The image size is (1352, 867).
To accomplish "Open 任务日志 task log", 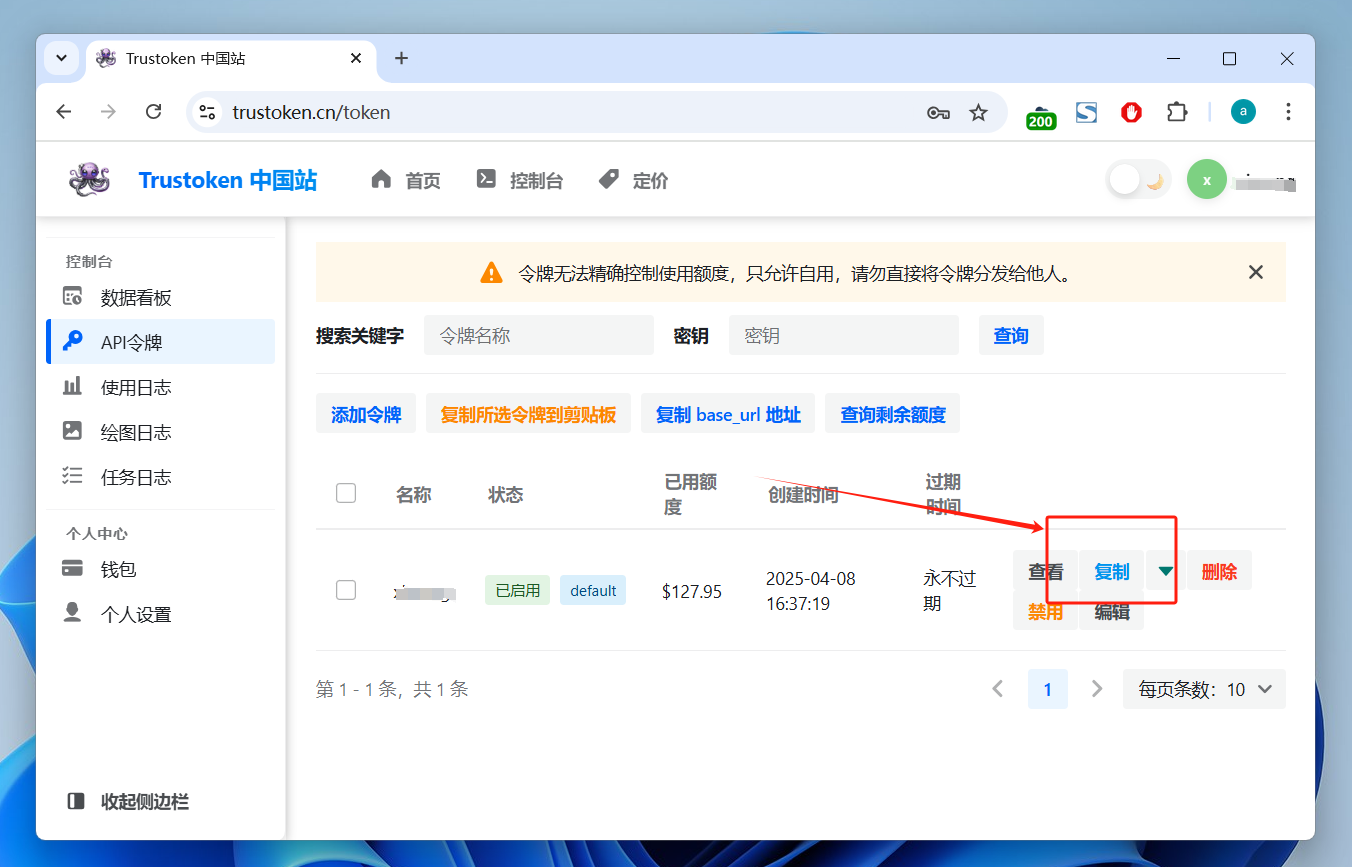I will (160, 477).
